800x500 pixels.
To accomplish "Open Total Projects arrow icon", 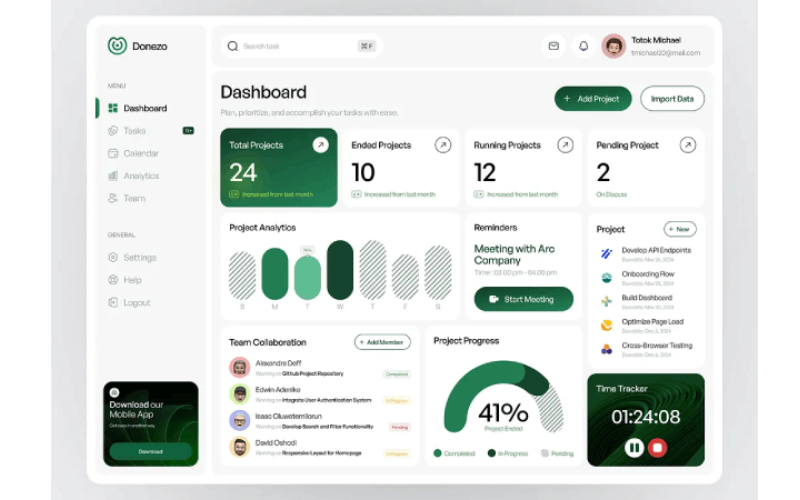I will click(x=320, y=145).
